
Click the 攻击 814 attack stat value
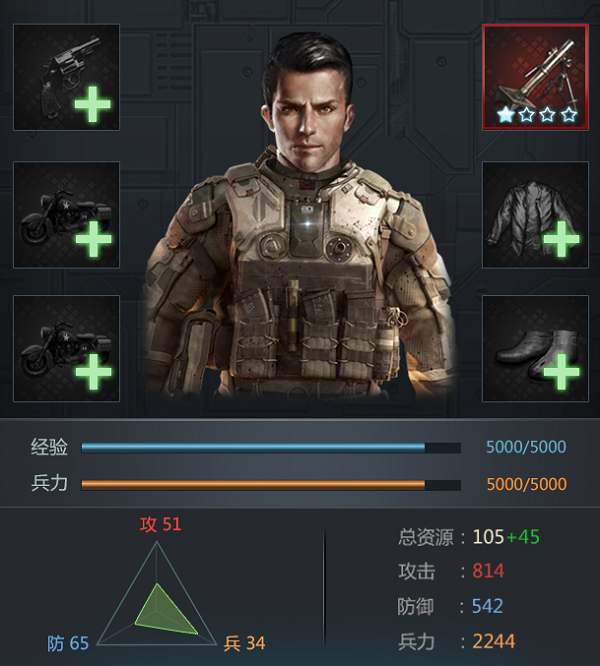(x=488, y=571)
